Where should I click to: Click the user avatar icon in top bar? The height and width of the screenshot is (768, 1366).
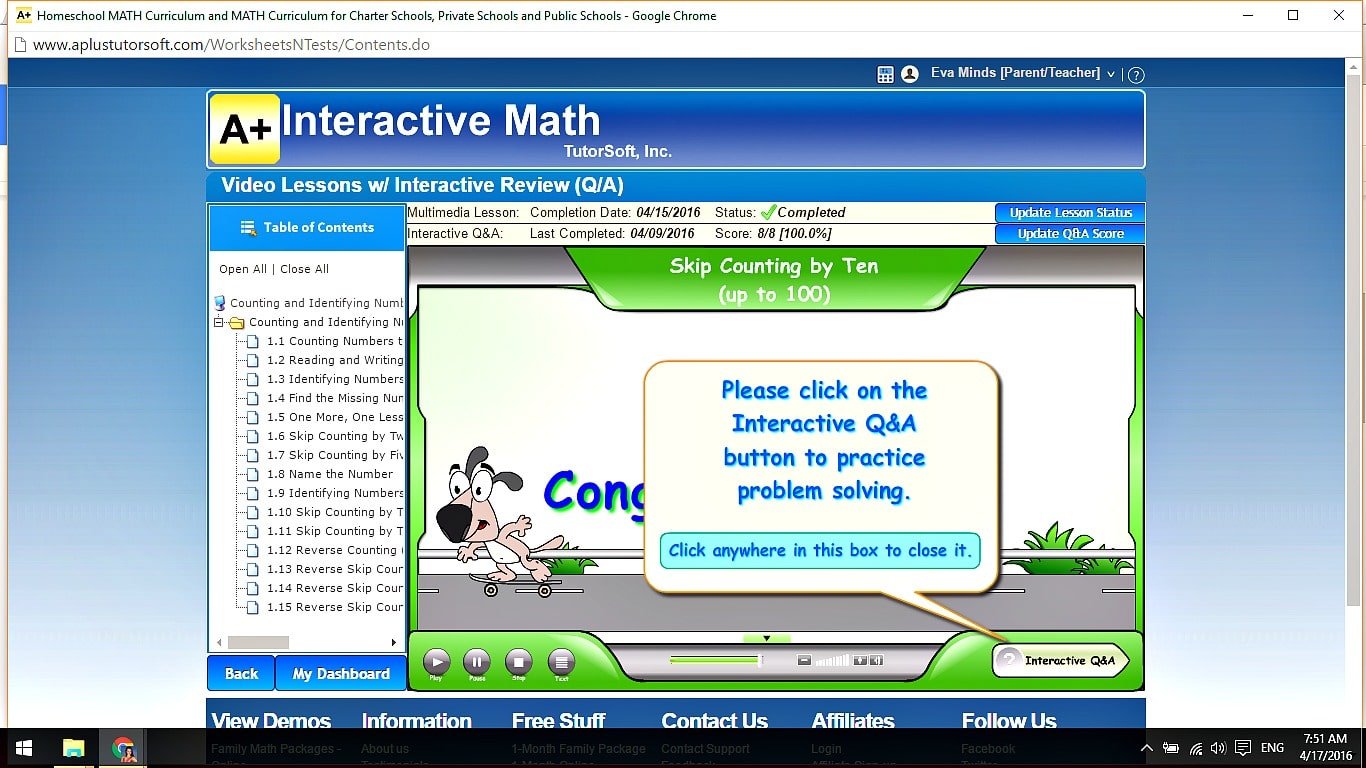pyautogui.click(x=910, y=74)
